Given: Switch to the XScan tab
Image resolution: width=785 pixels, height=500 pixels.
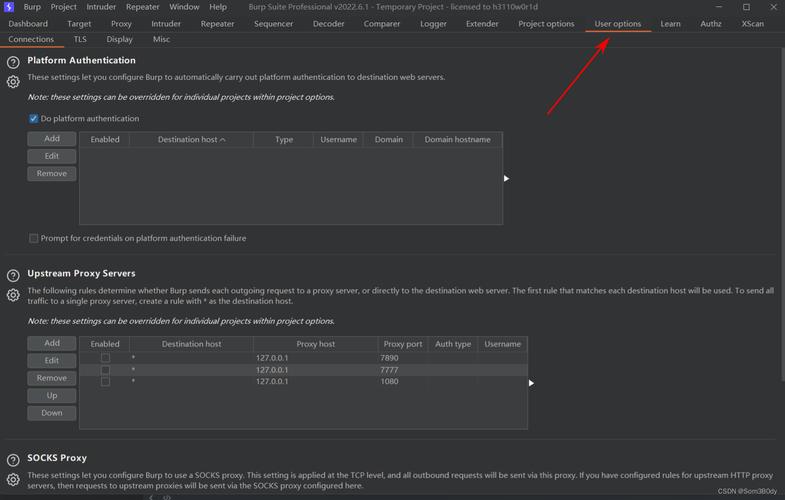Looking at the screenshot, I should (x=752, y=24).
